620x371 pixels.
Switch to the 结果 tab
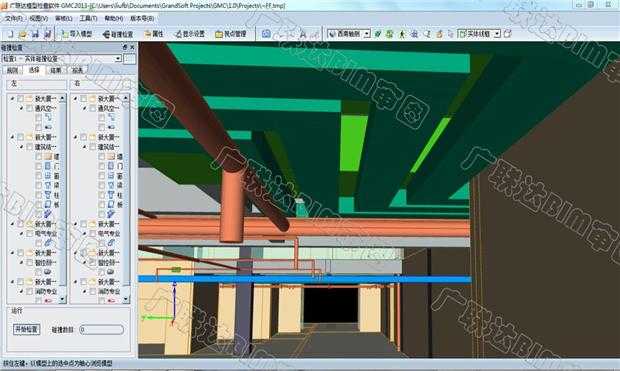55,70
